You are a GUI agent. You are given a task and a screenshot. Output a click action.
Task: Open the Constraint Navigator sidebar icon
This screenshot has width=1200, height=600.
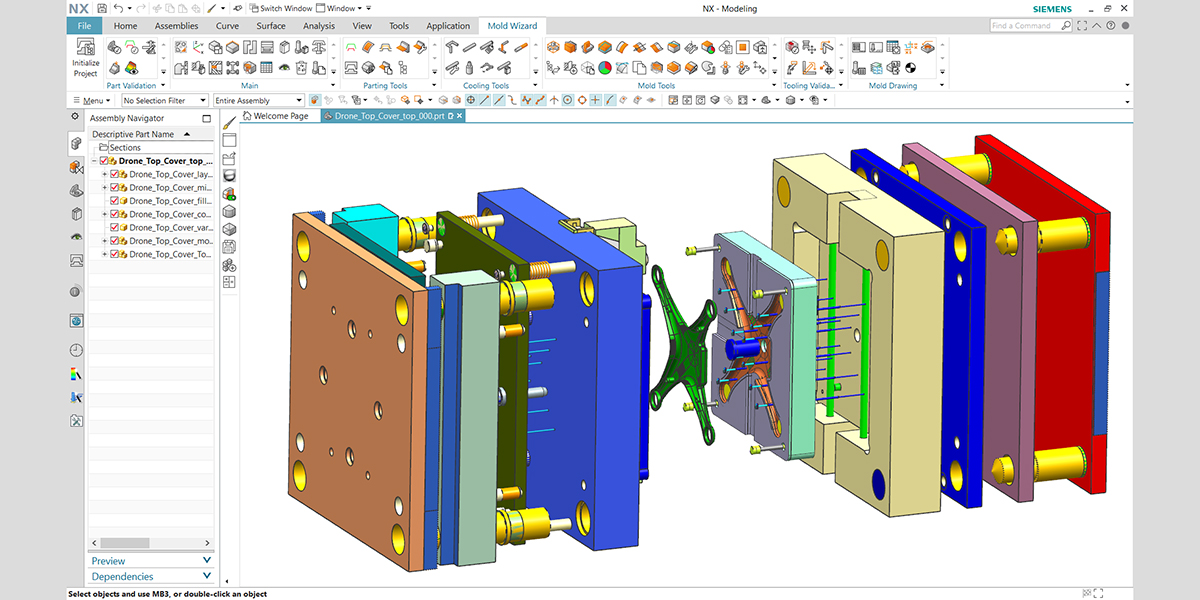click(x=76, y=167)
